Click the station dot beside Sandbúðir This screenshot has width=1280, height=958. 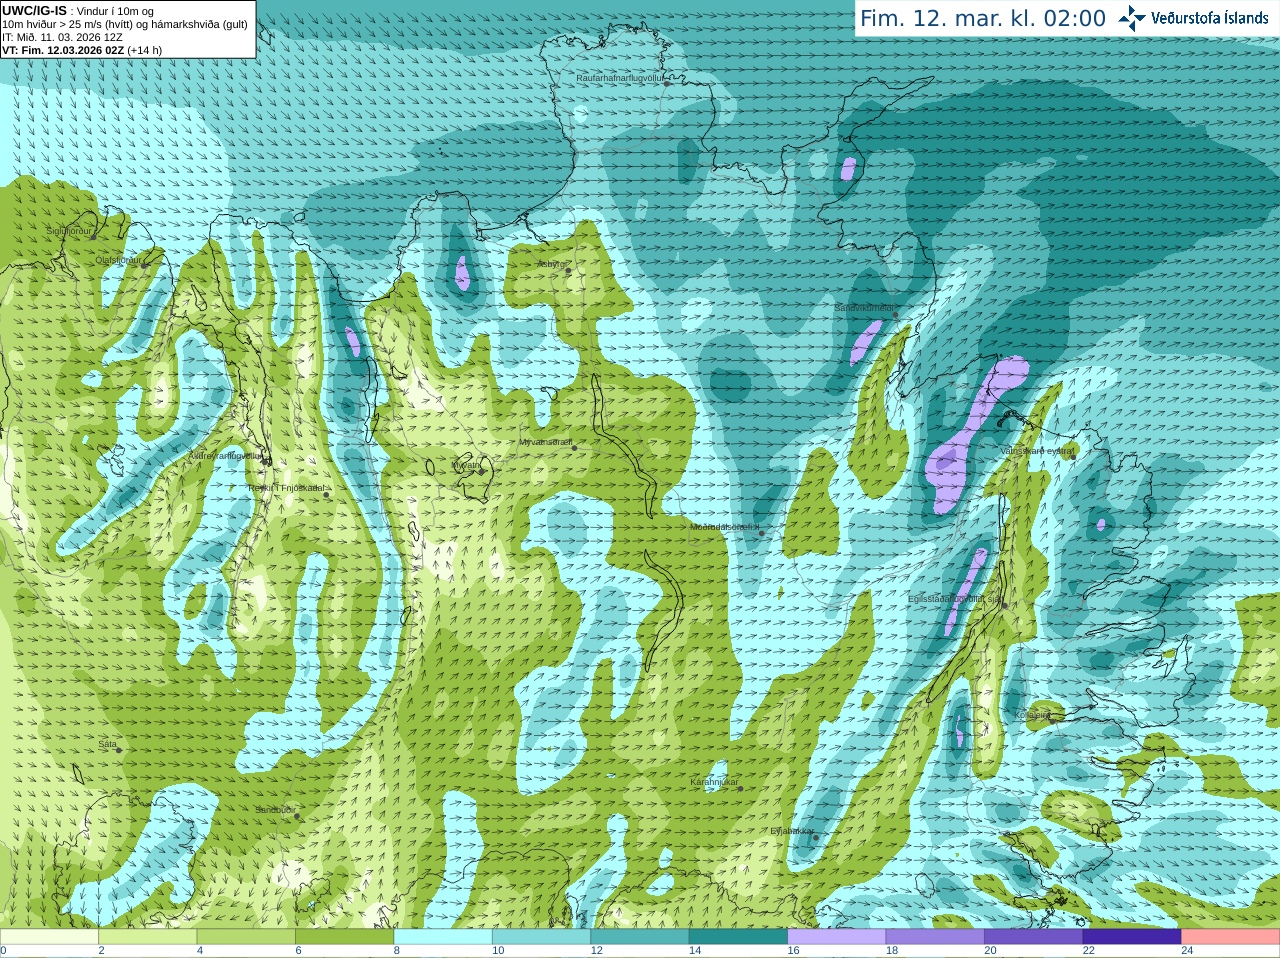click(297, 817)
